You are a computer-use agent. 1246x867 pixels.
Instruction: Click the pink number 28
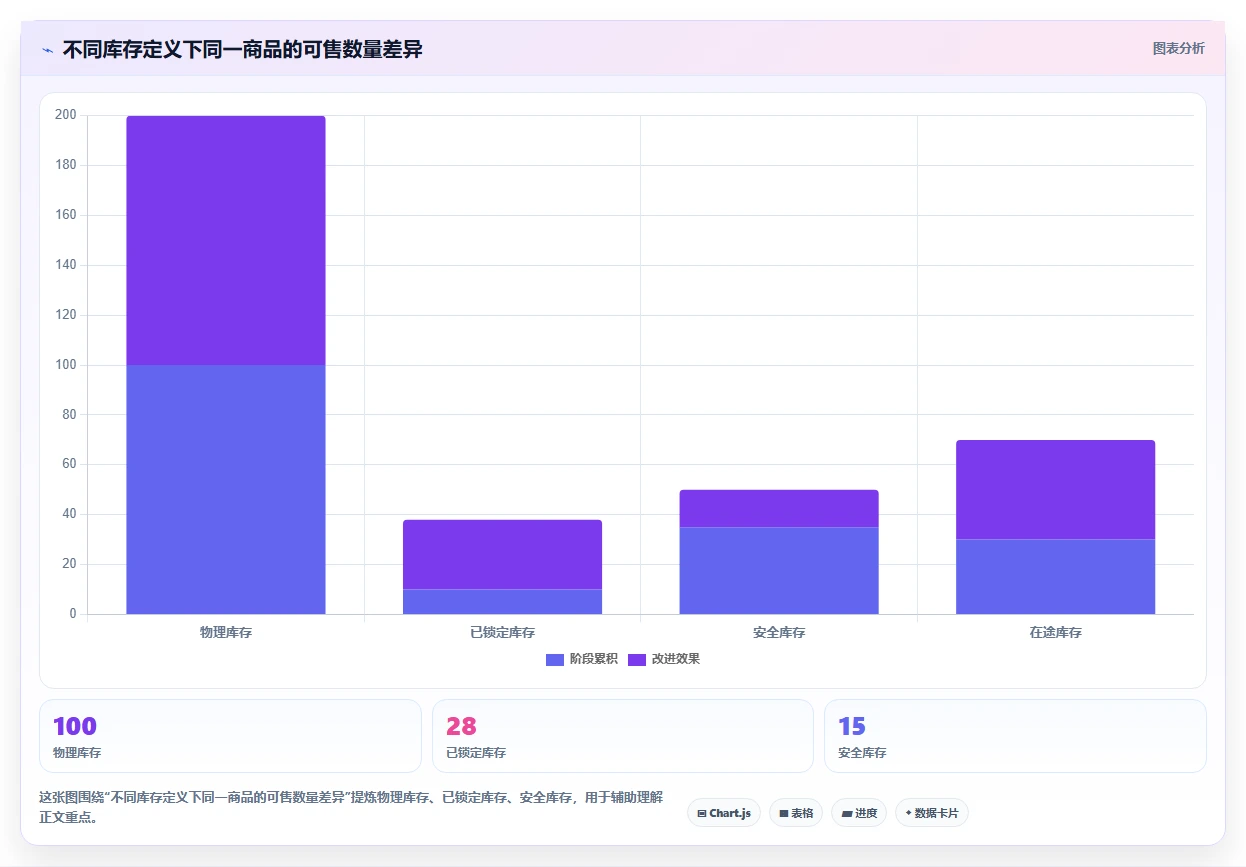461,726
